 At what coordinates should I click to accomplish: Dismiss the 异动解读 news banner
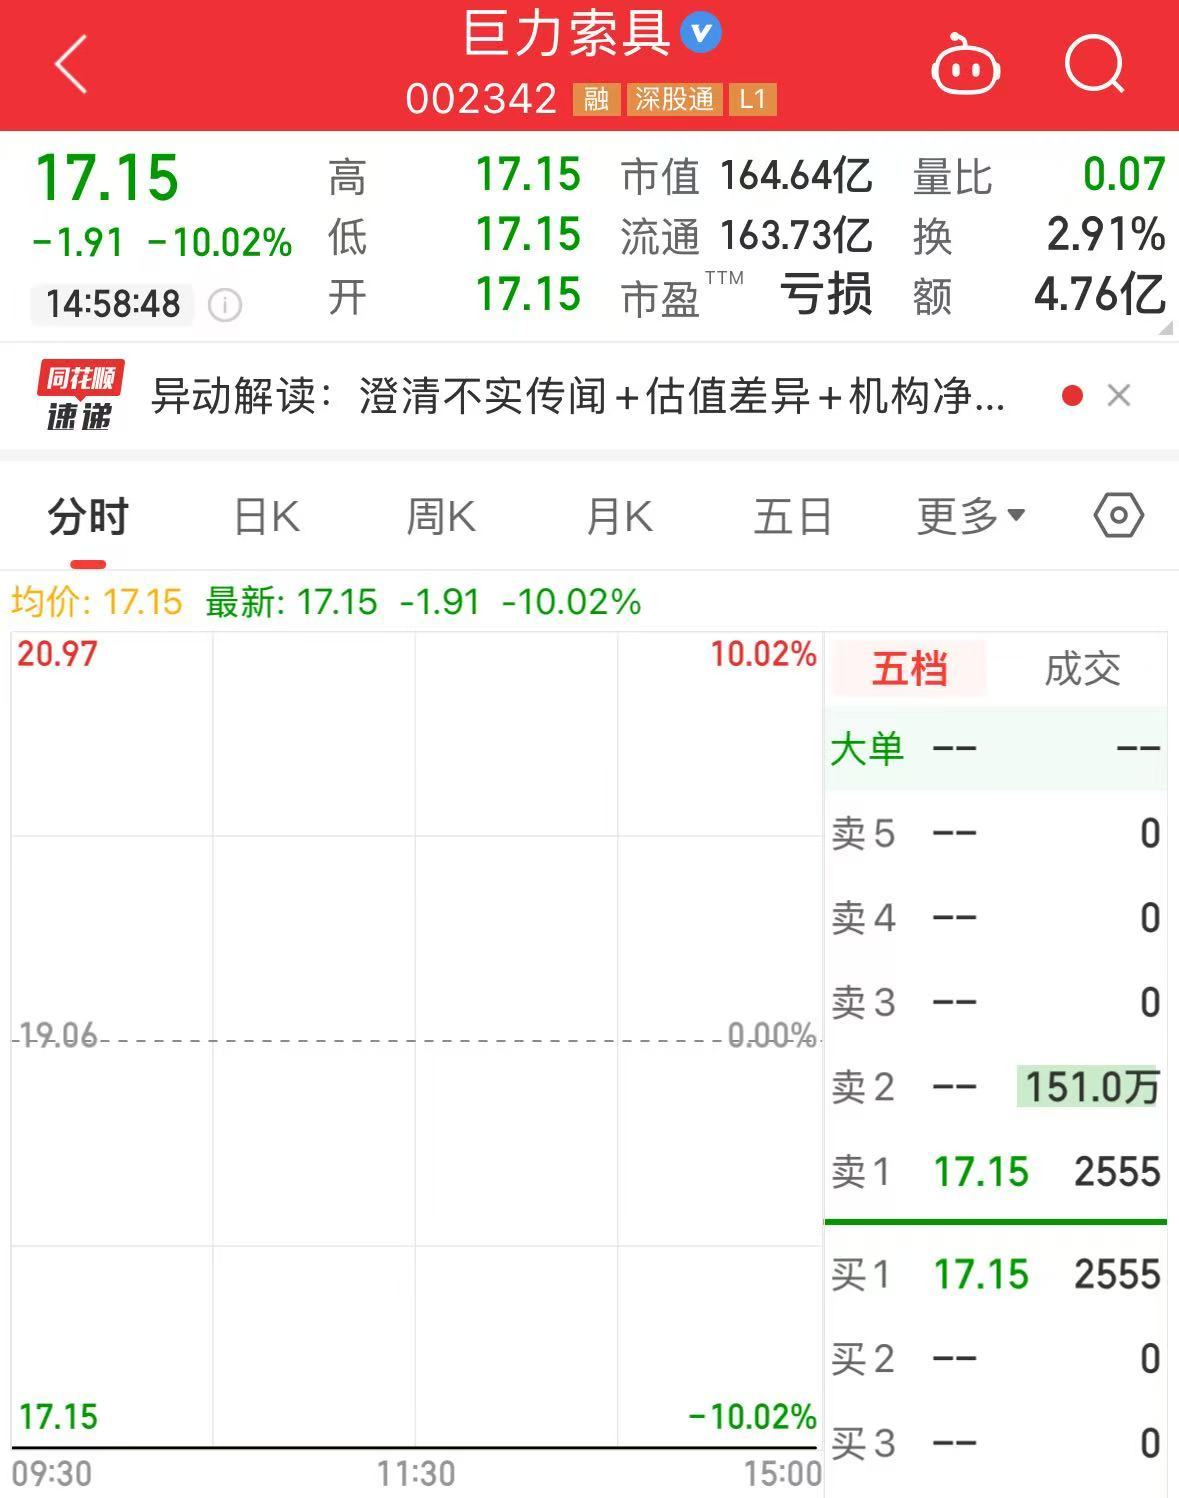pos(1119,396)
